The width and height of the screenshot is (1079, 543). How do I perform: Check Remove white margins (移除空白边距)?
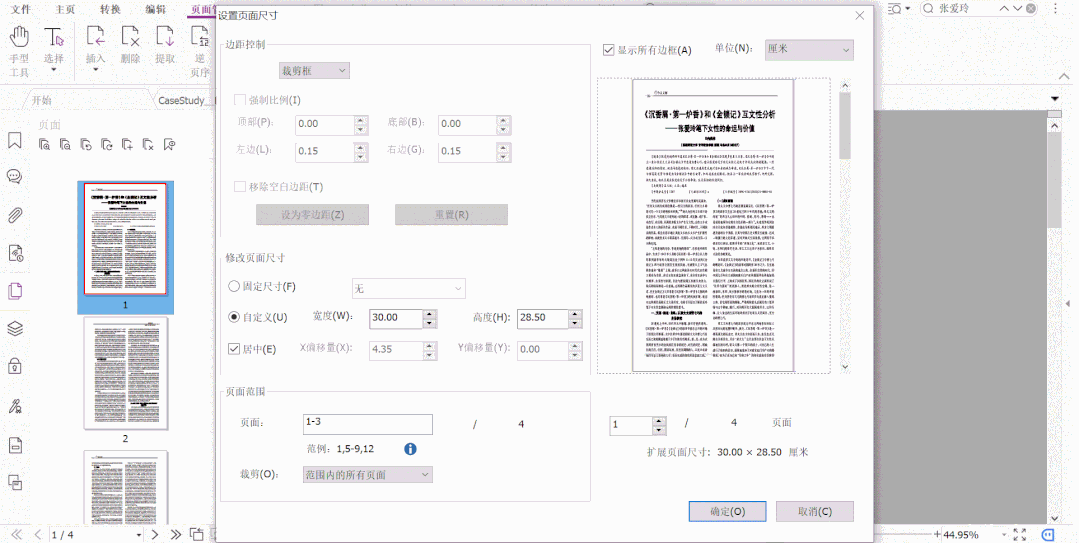pyautogui.click(x=240, y=187)
